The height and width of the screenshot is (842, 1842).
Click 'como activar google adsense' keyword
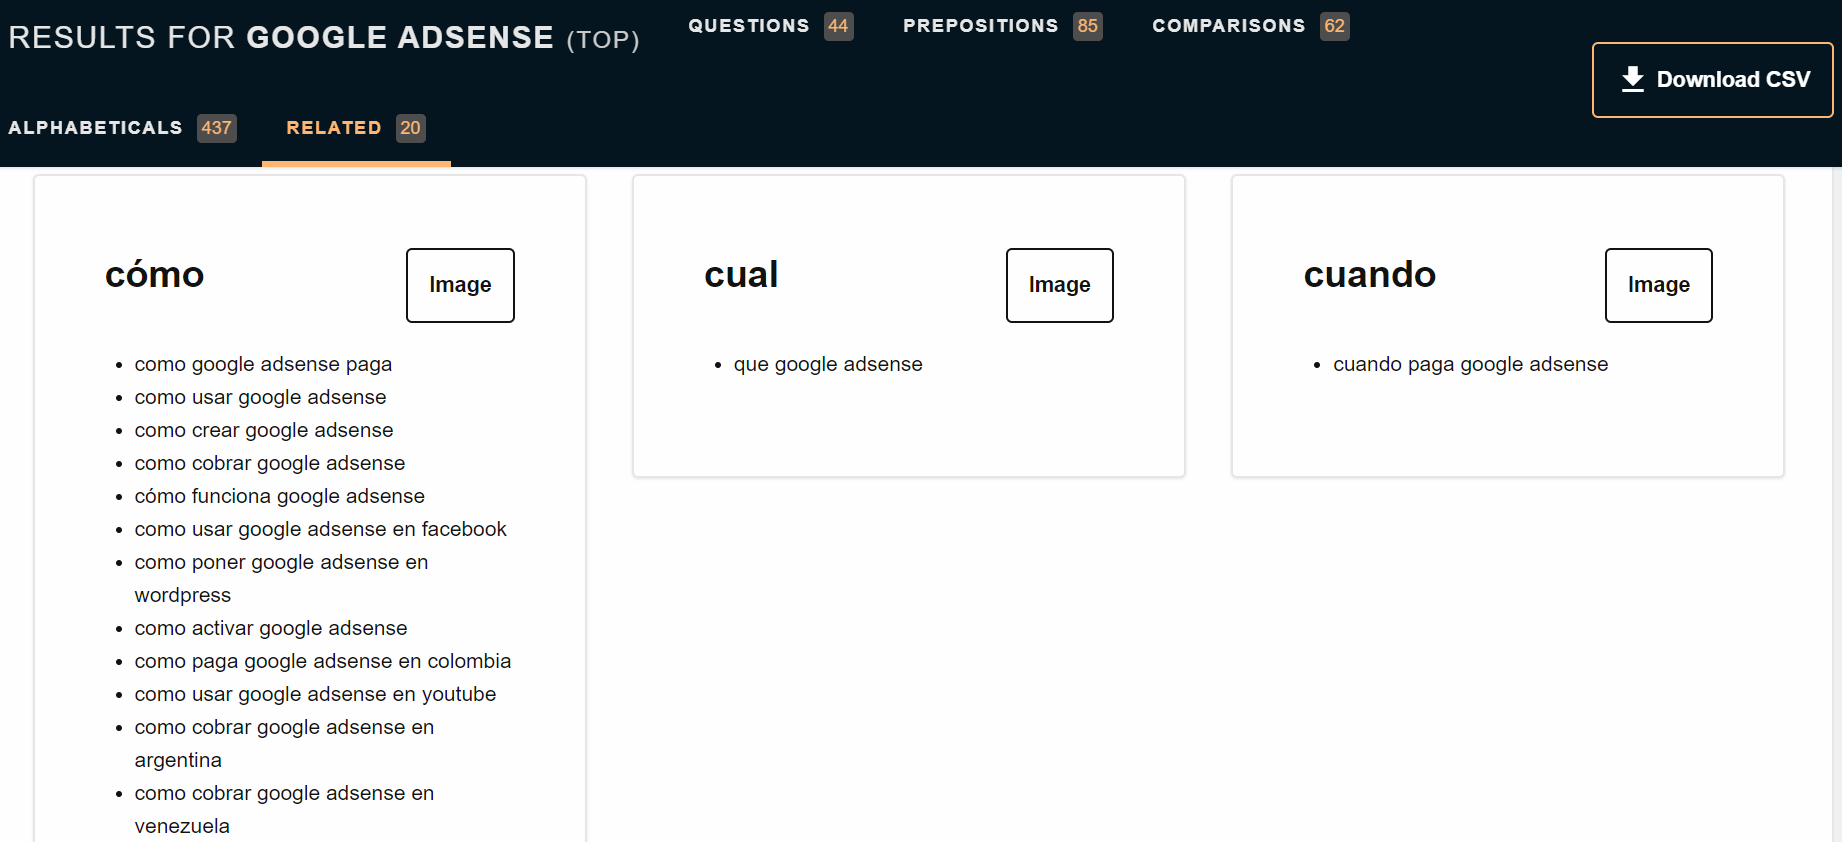coord(271,628)
